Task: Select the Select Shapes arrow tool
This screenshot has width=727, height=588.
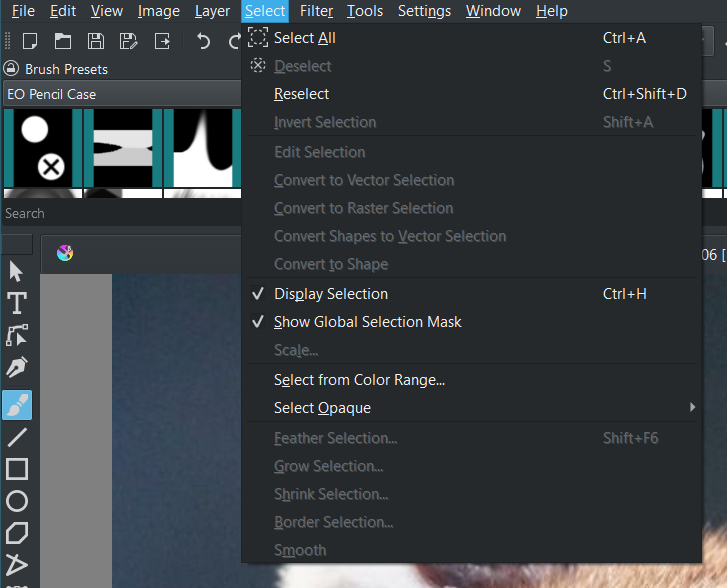Action: (16, 271)
